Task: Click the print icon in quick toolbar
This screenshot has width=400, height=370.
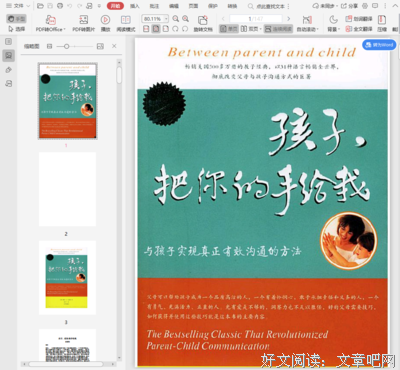Action: pos(60,6)
